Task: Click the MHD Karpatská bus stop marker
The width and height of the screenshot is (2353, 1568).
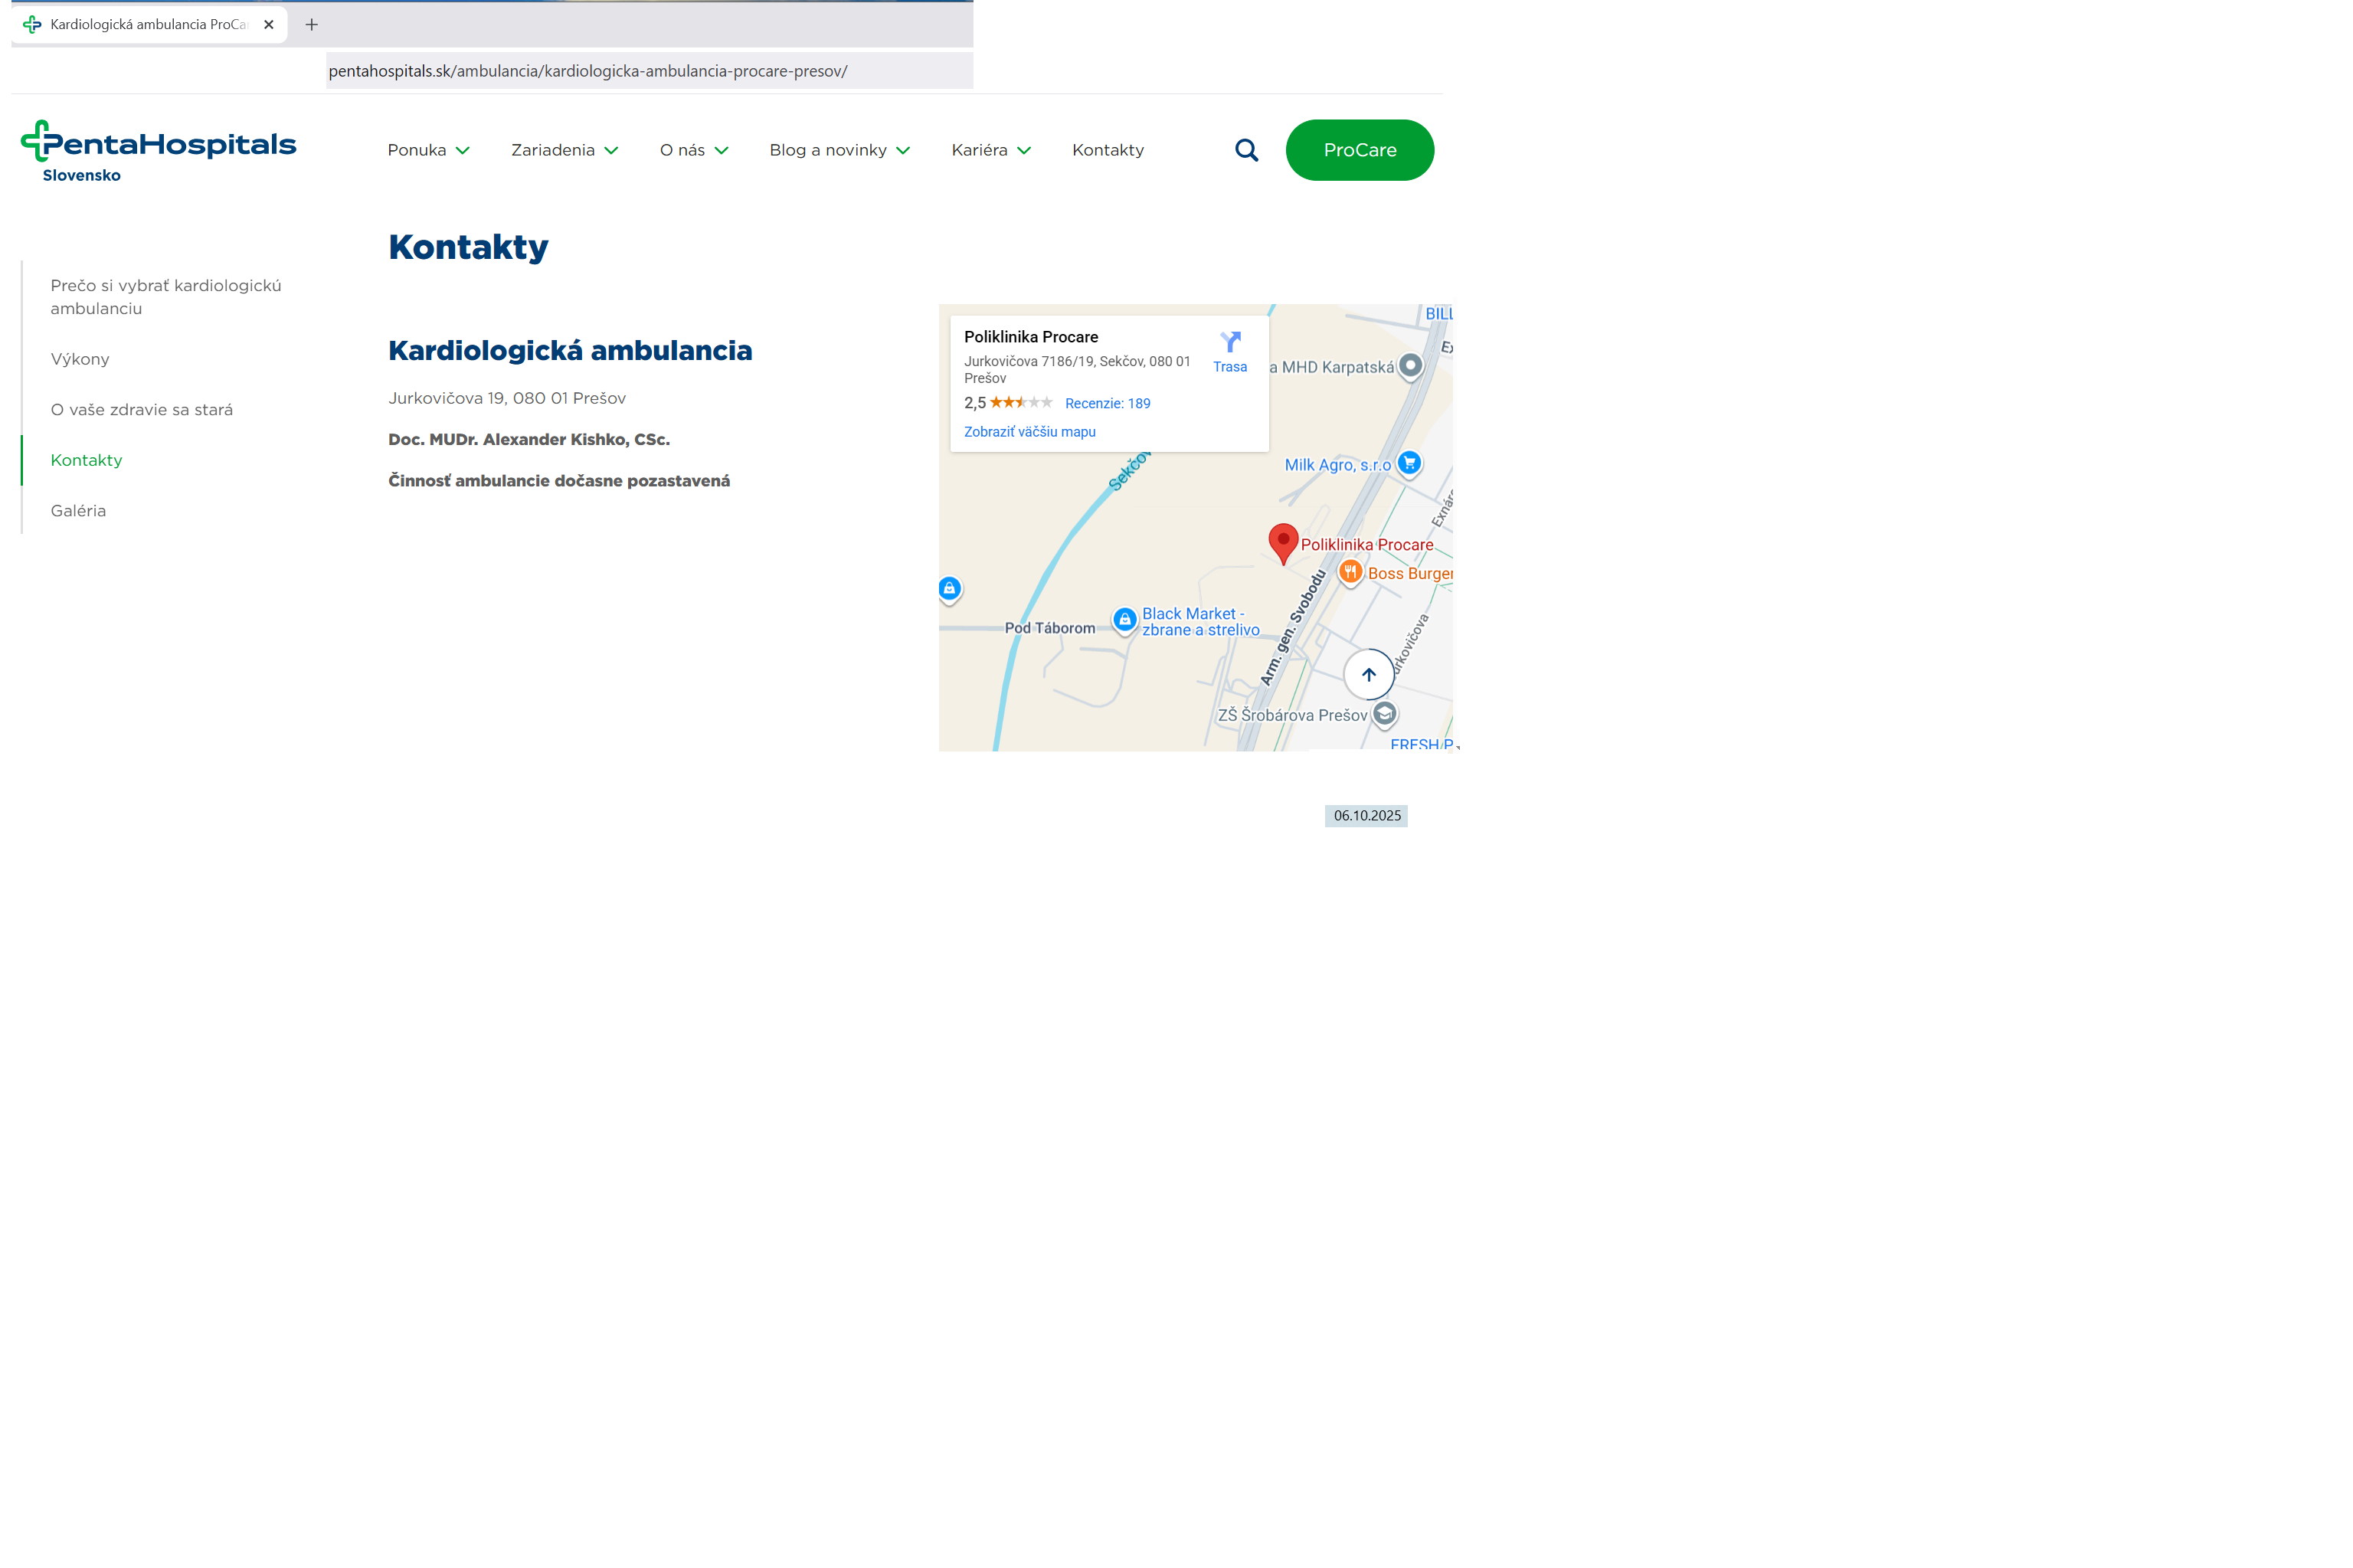Action: (x=1410, y=366)
